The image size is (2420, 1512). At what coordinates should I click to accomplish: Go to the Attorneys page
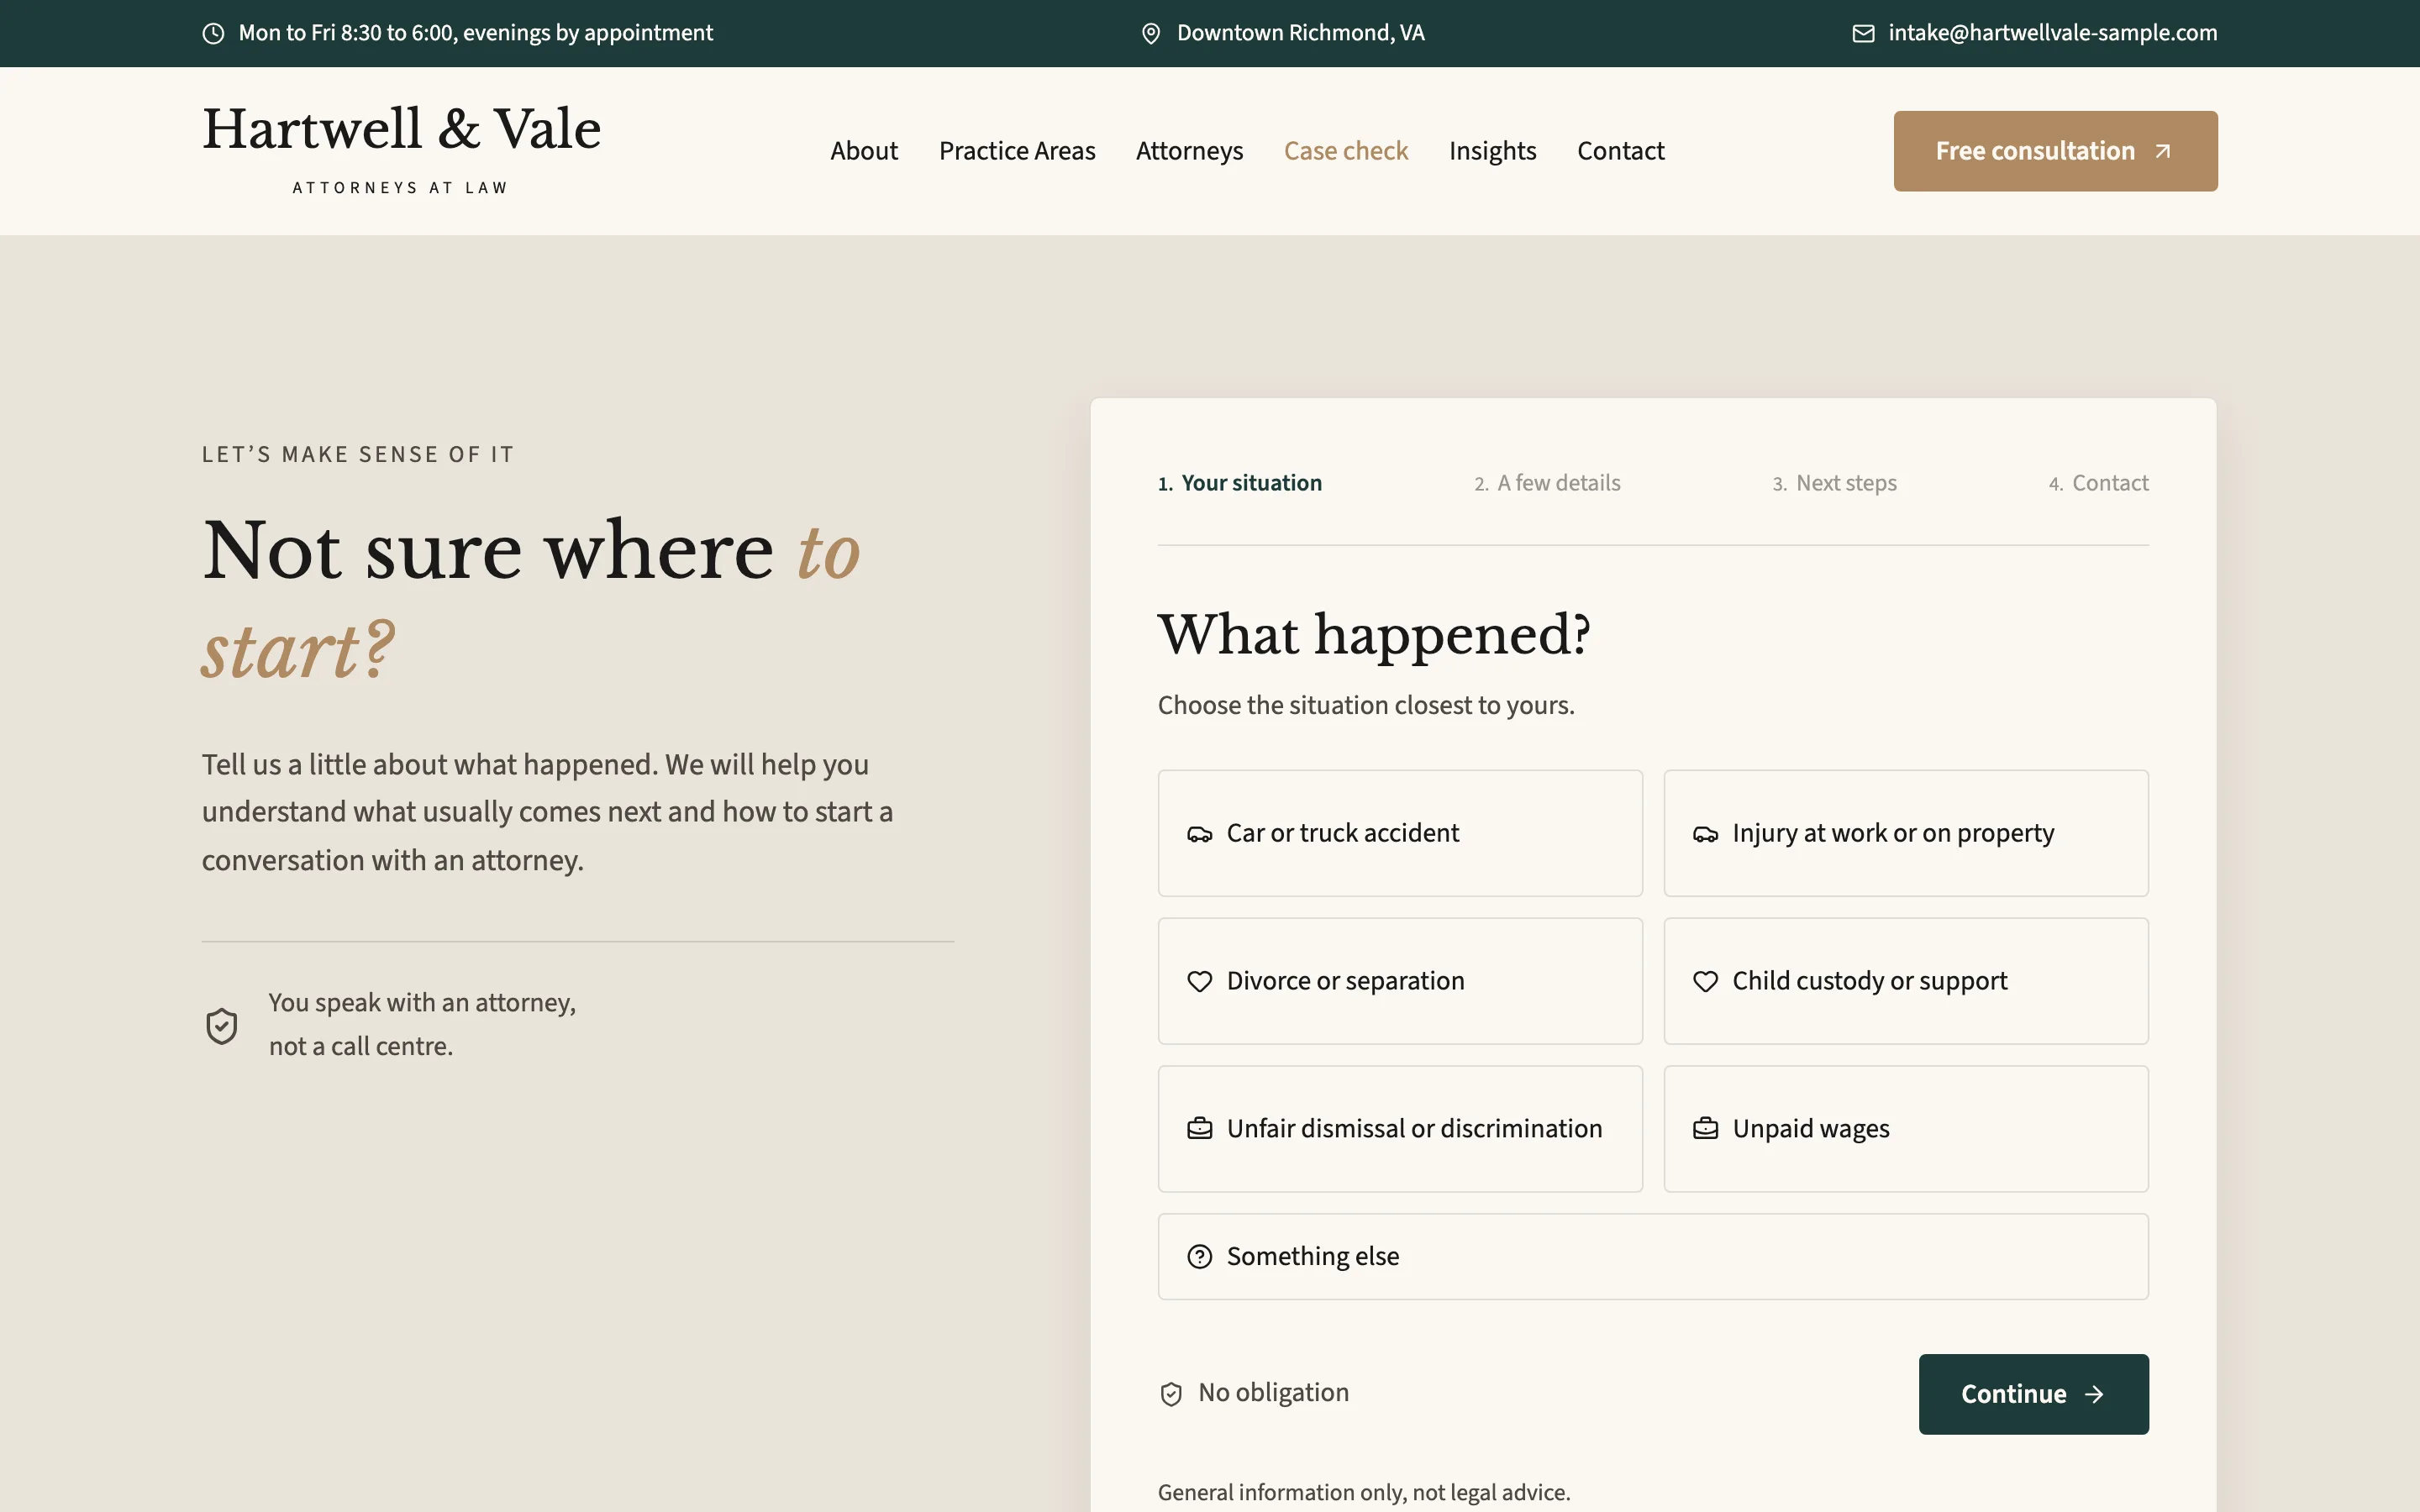(x=1189, y=151)
